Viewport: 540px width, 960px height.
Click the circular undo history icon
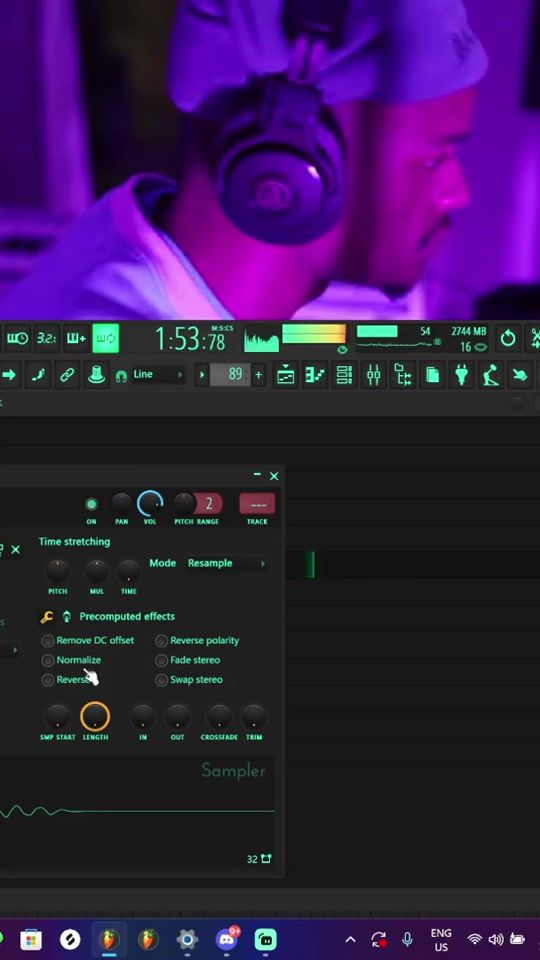click(x=508, y=339)
